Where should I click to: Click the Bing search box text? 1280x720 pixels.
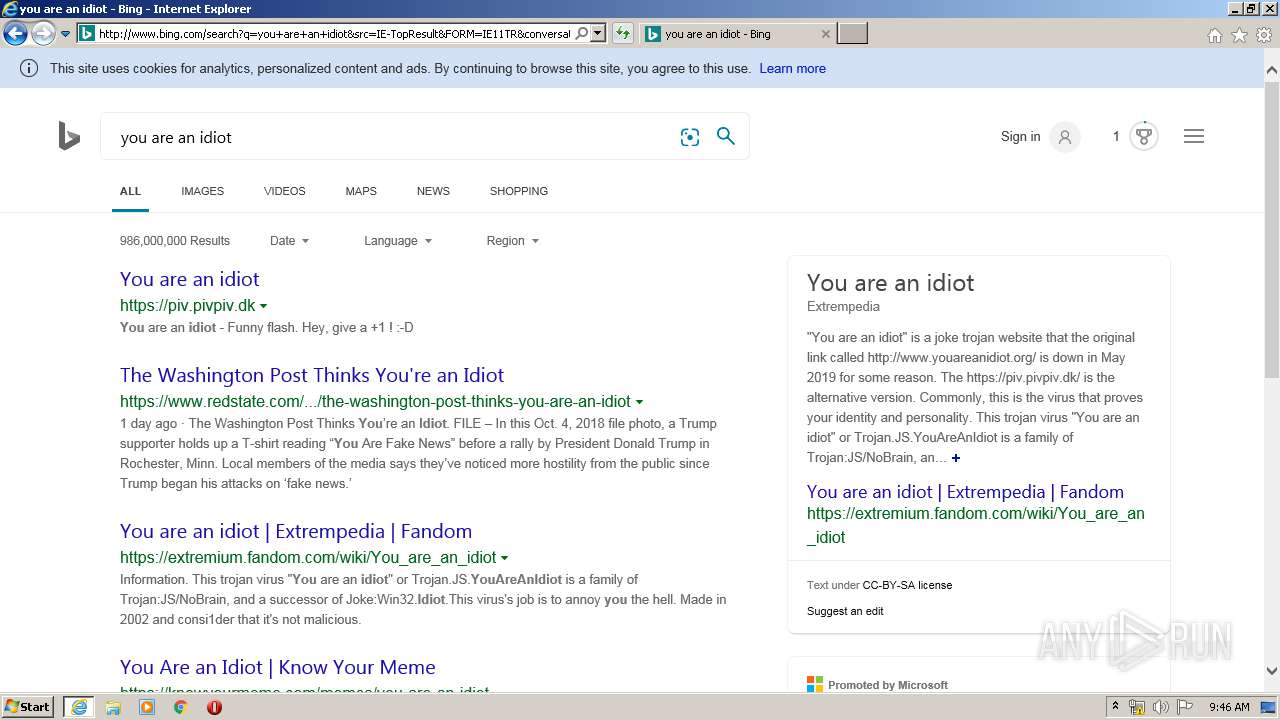(176, 138)
